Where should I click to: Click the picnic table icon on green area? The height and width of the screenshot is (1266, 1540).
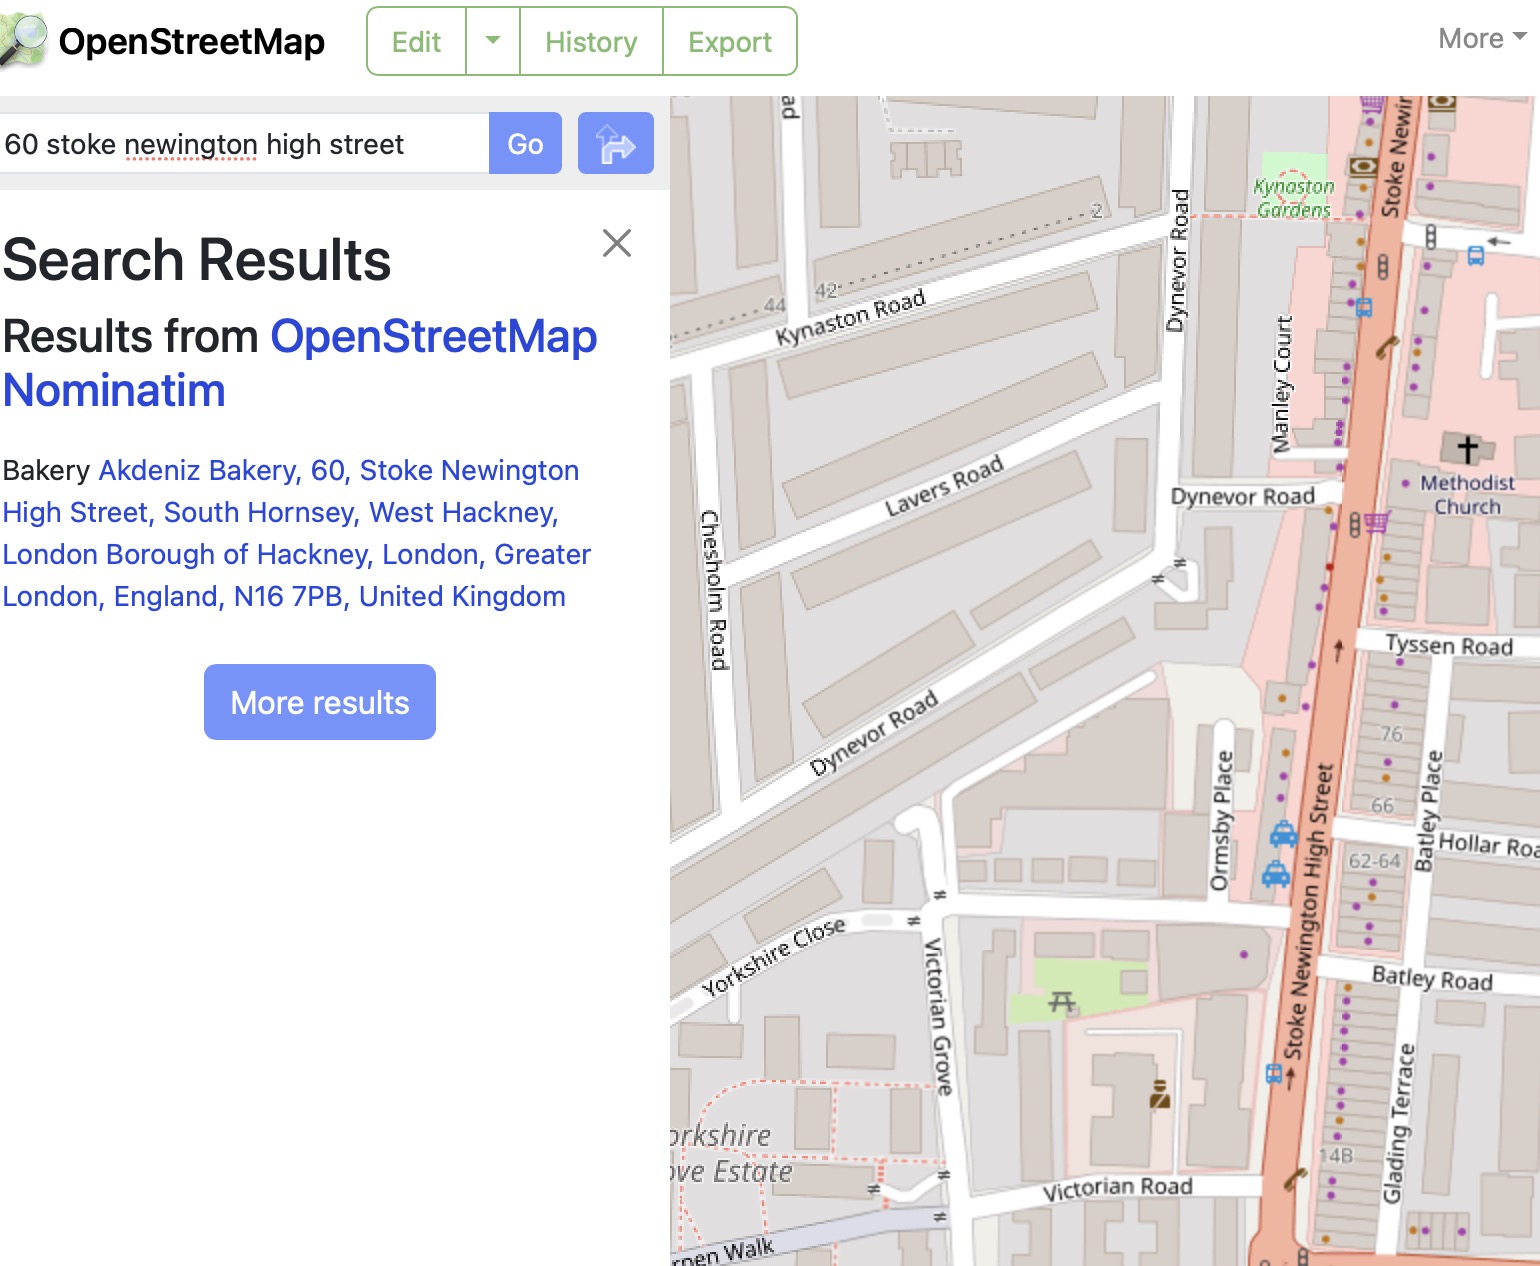(1062, 1001)
